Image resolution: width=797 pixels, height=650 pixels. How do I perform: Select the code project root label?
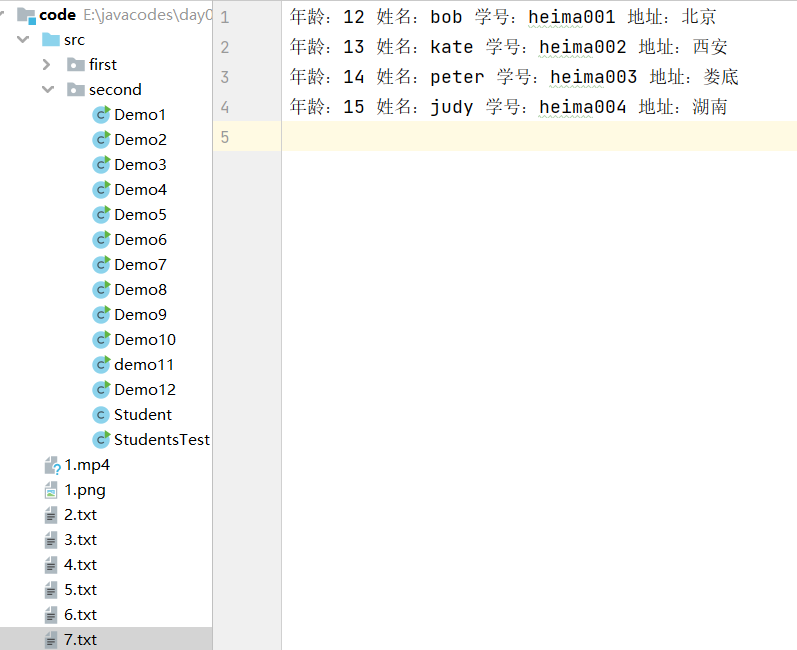(57, 15)
